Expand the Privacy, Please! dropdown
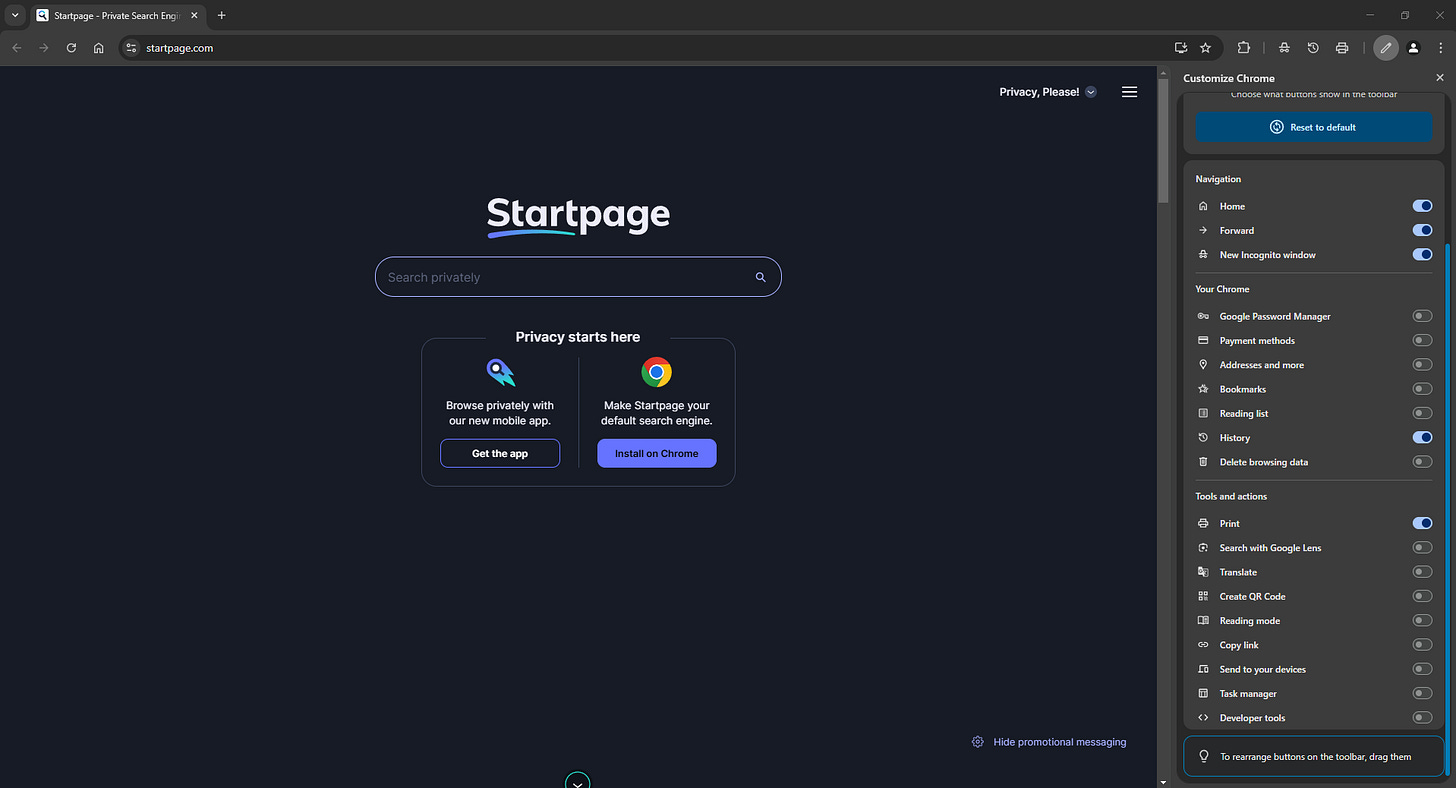The image size is (1456, 788). [x=1091, y=92]
